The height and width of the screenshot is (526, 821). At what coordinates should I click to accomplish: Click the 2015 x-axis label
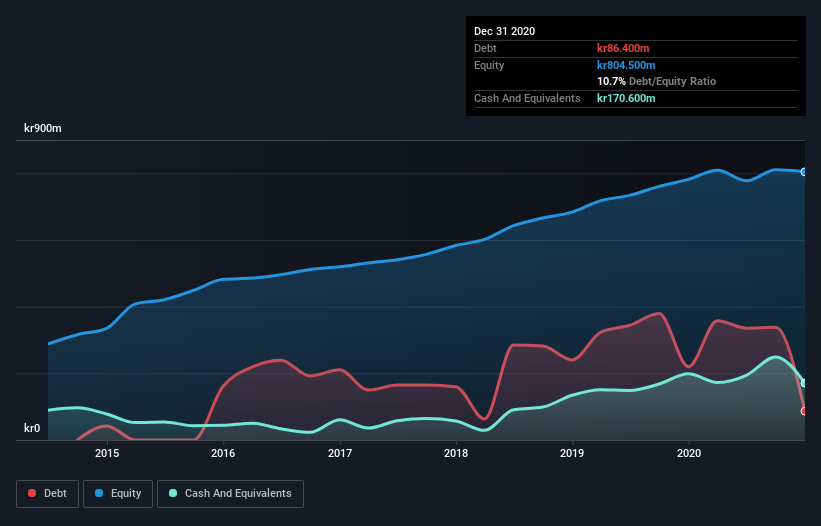click(x=107, y=453)
